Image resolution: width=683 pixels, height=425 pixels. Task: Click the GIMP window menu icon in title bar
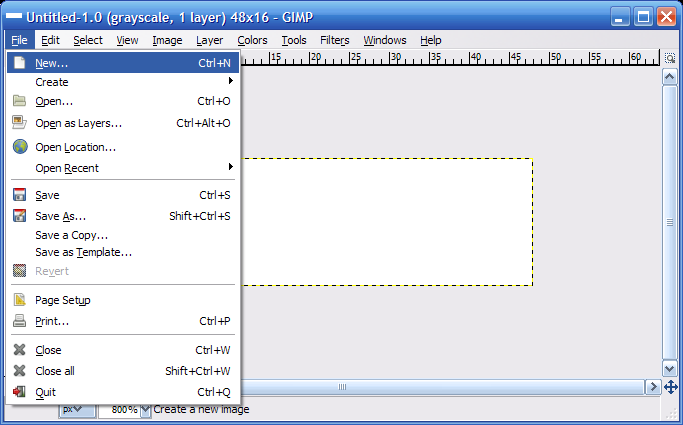pyautogui.click(x=14, y=17)
